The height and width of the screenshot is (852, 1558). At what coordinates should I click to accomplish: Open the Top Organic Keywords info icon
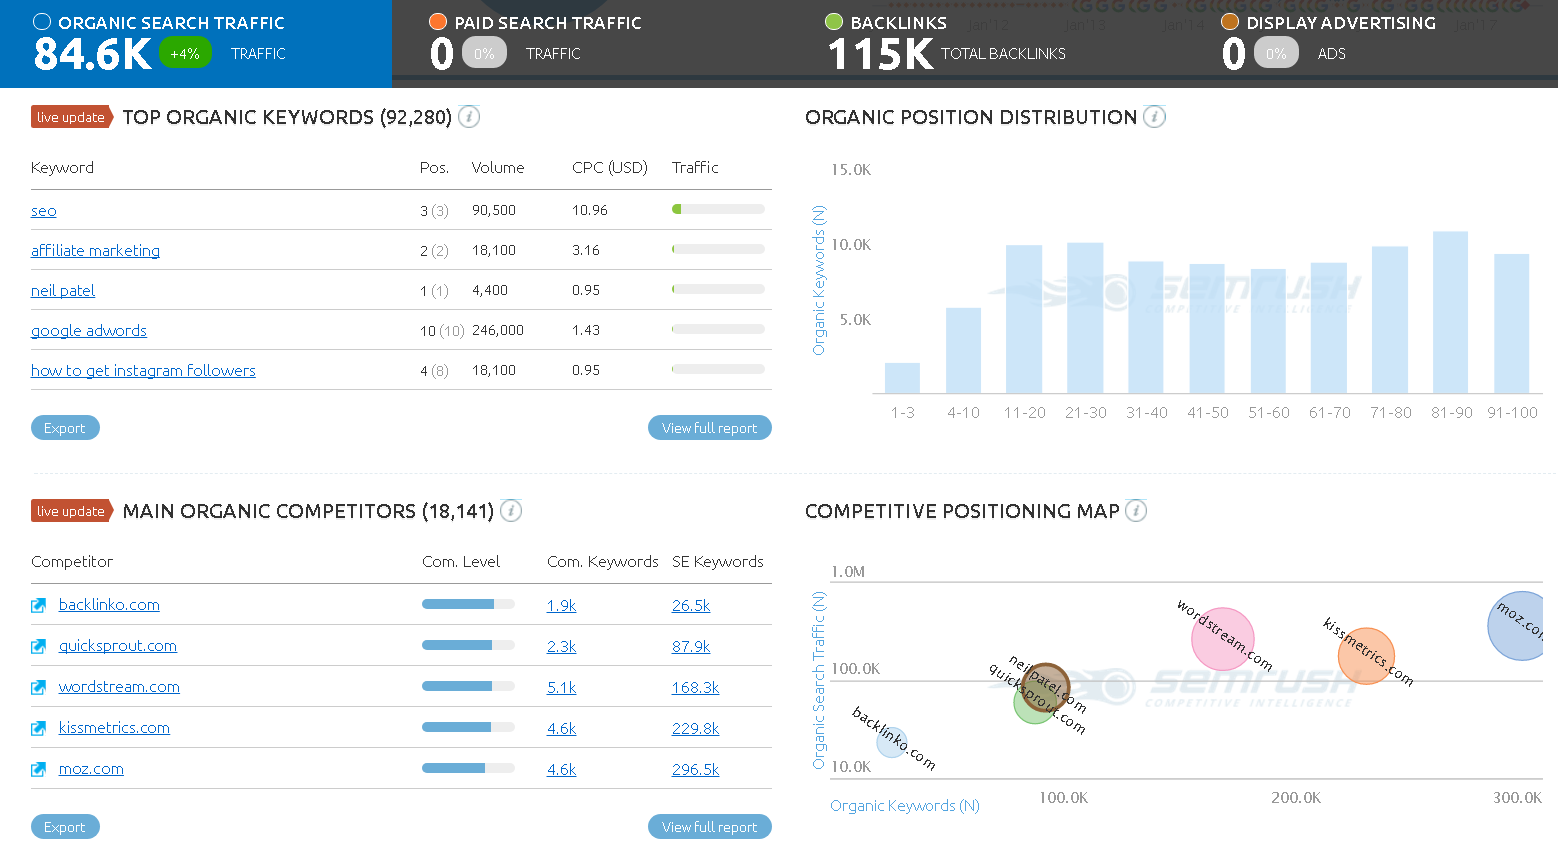click(x=469, y=117)
